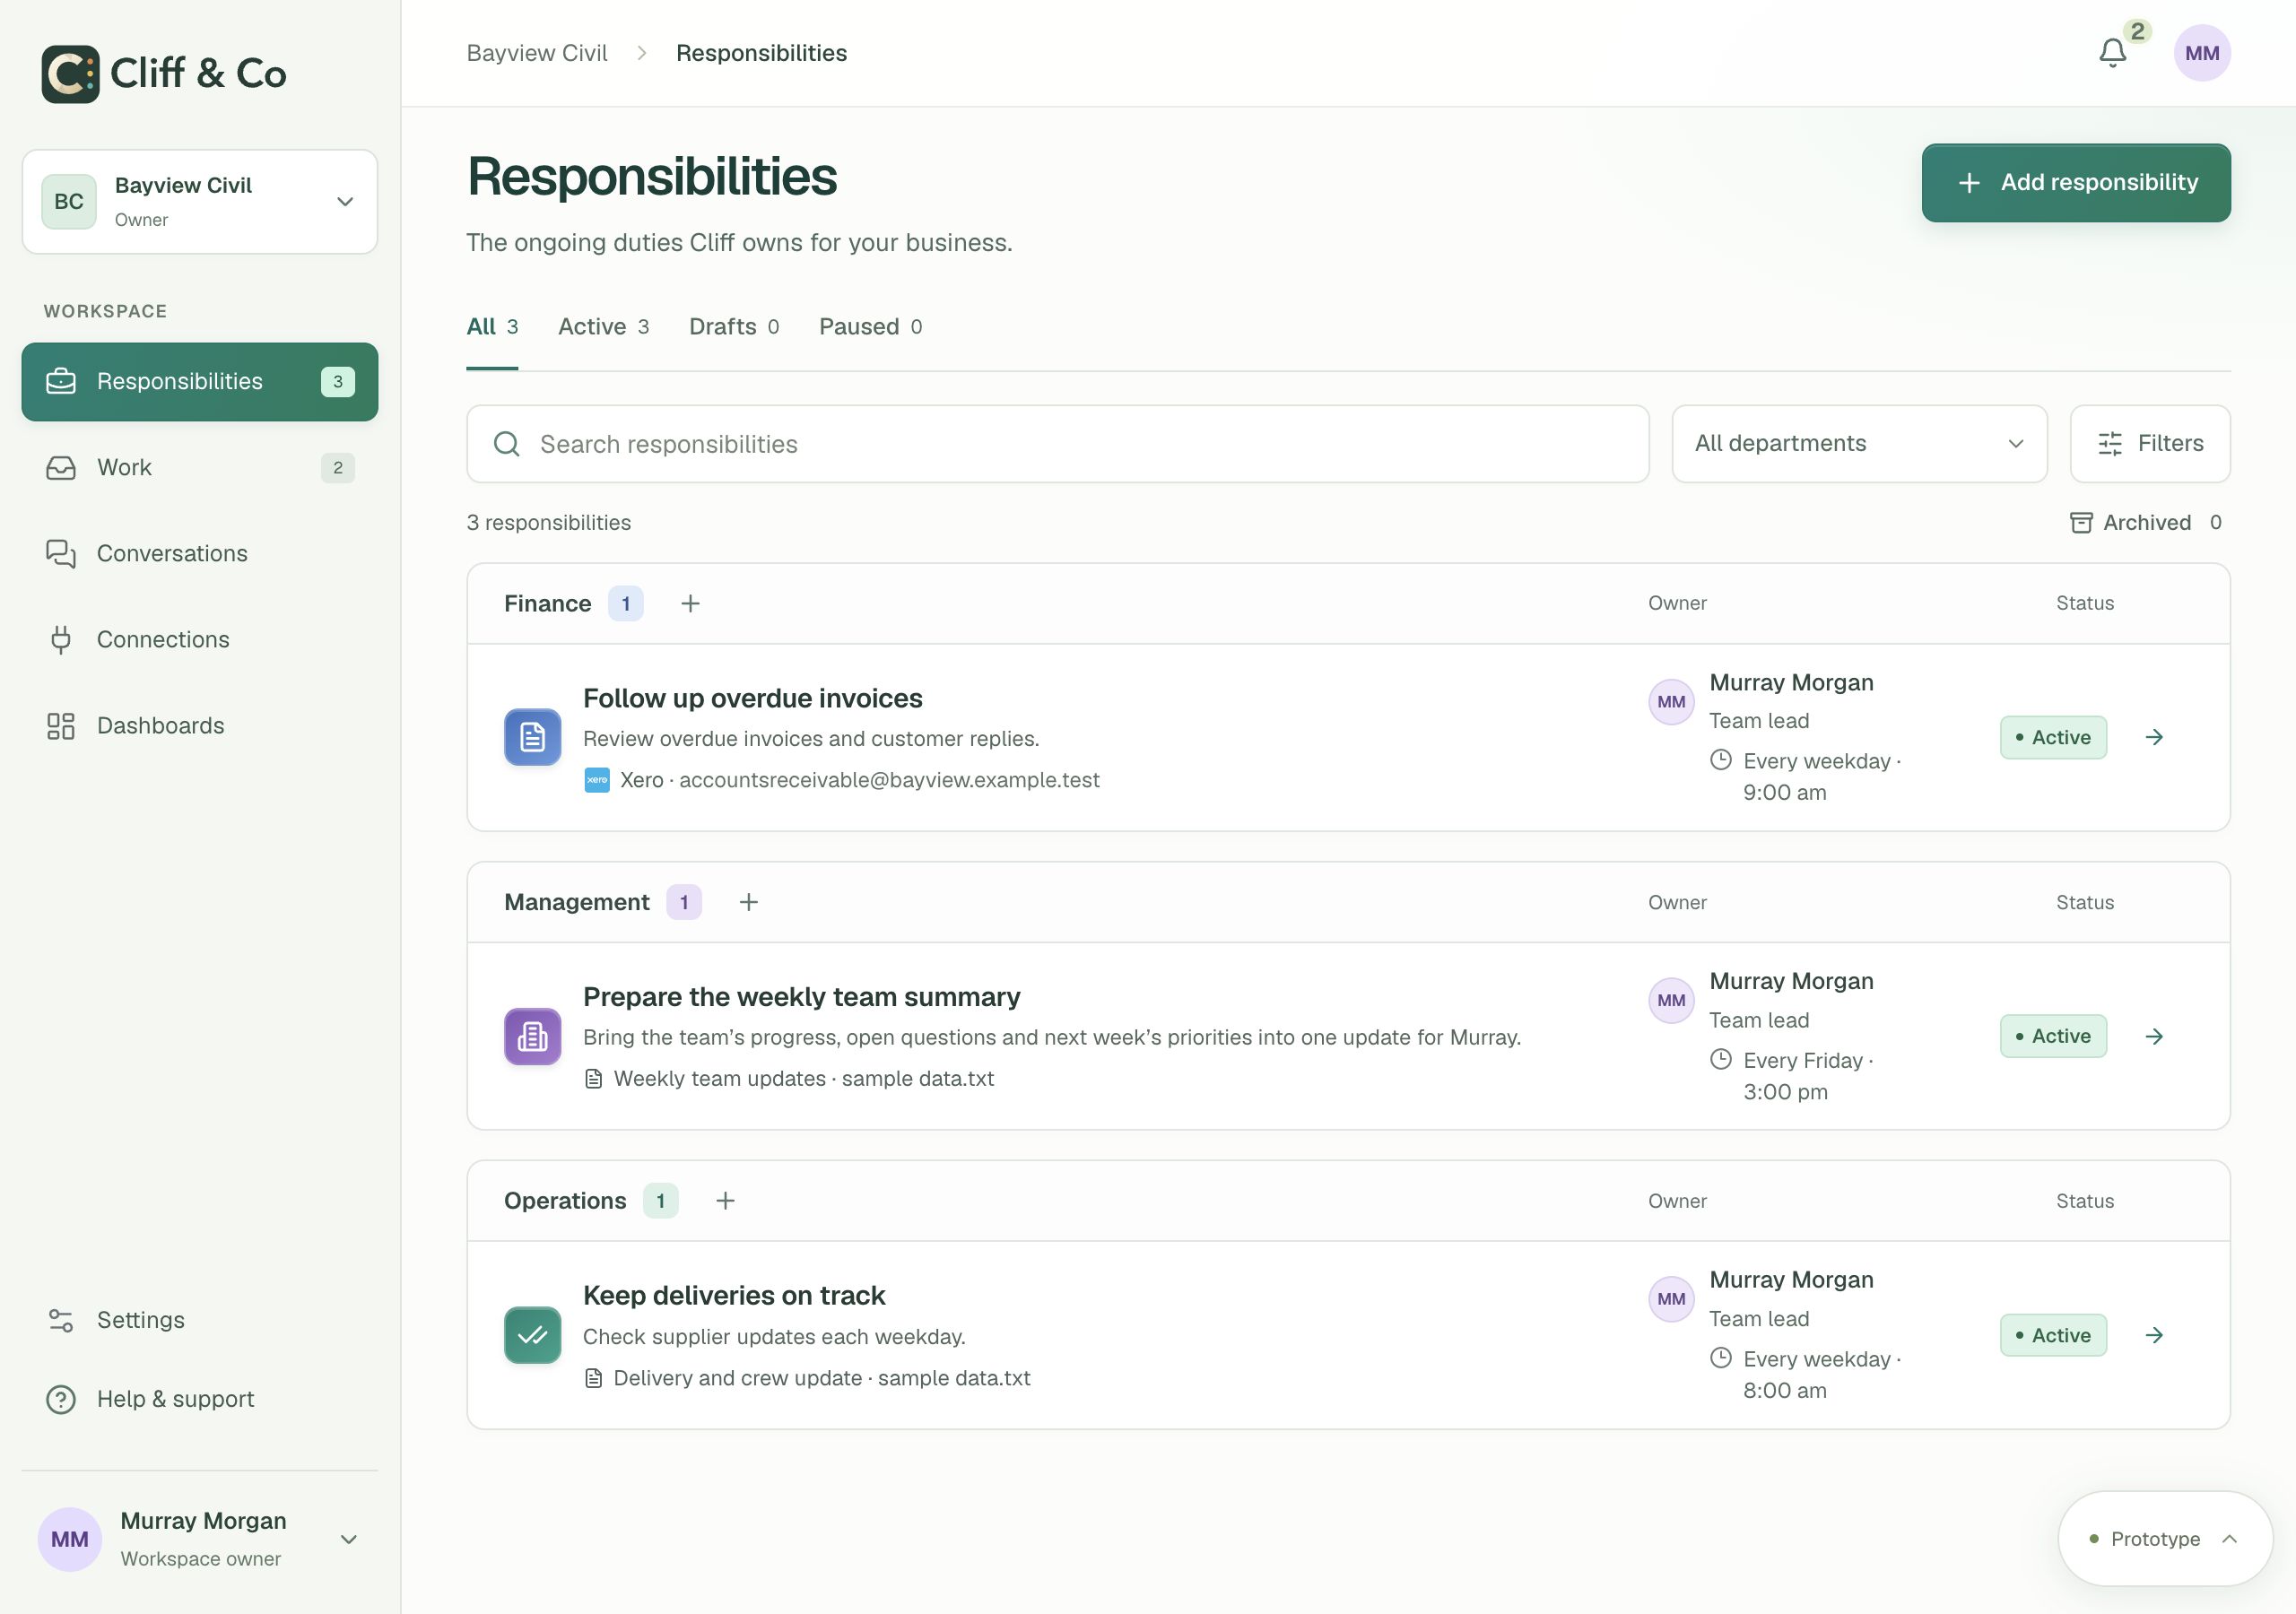Open the notifications bell
The height and width of the screenshot is (1614, 2296).
[x=2112, y=53]
